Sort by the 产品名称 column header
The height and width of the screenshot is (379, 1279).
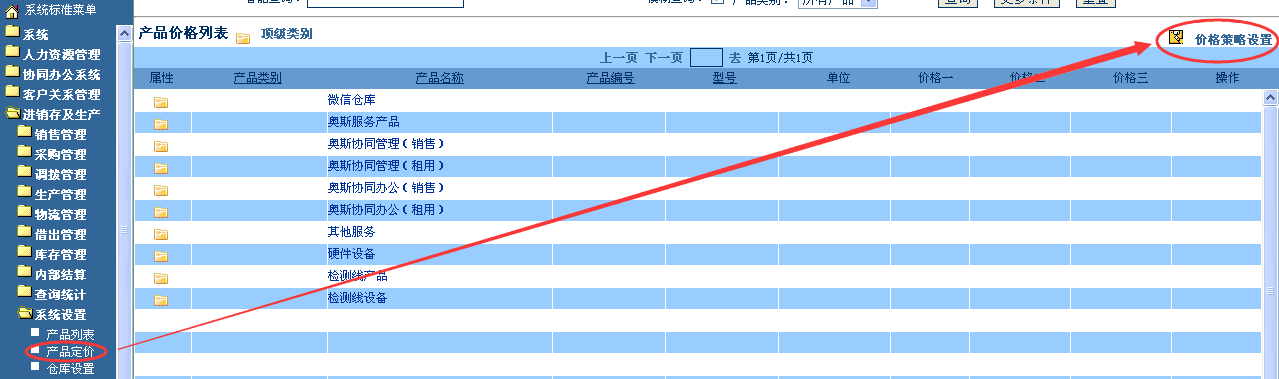[440, 78]
